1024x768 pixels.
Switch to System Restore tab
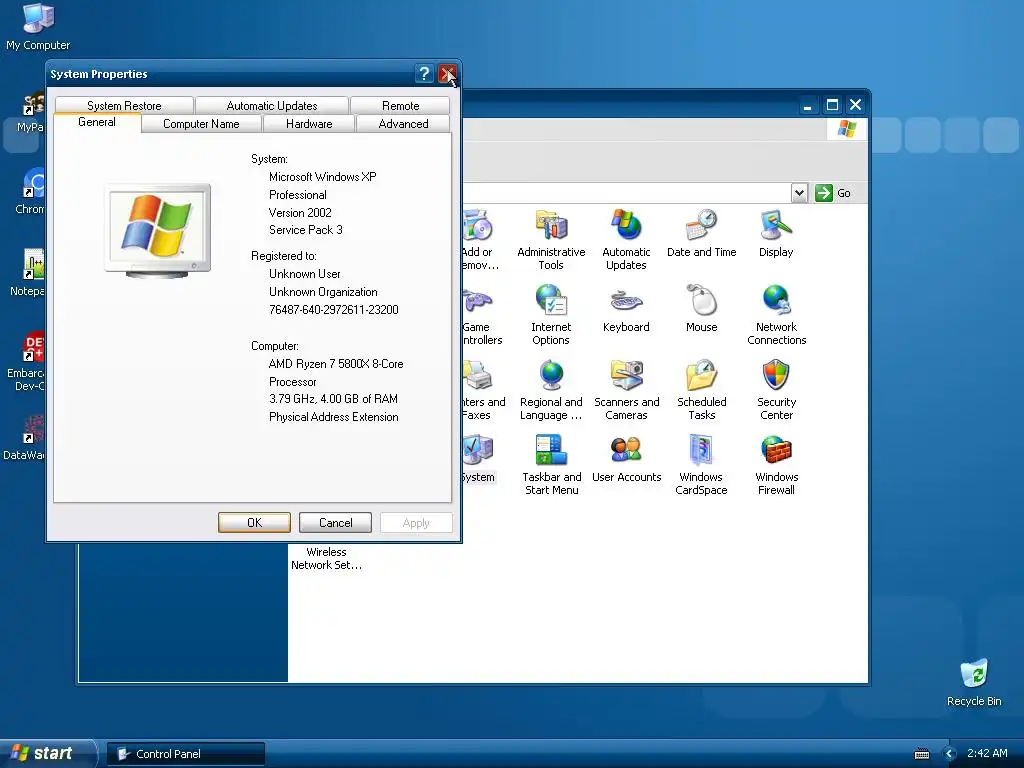pyautogui.click(x=124, y=105)
